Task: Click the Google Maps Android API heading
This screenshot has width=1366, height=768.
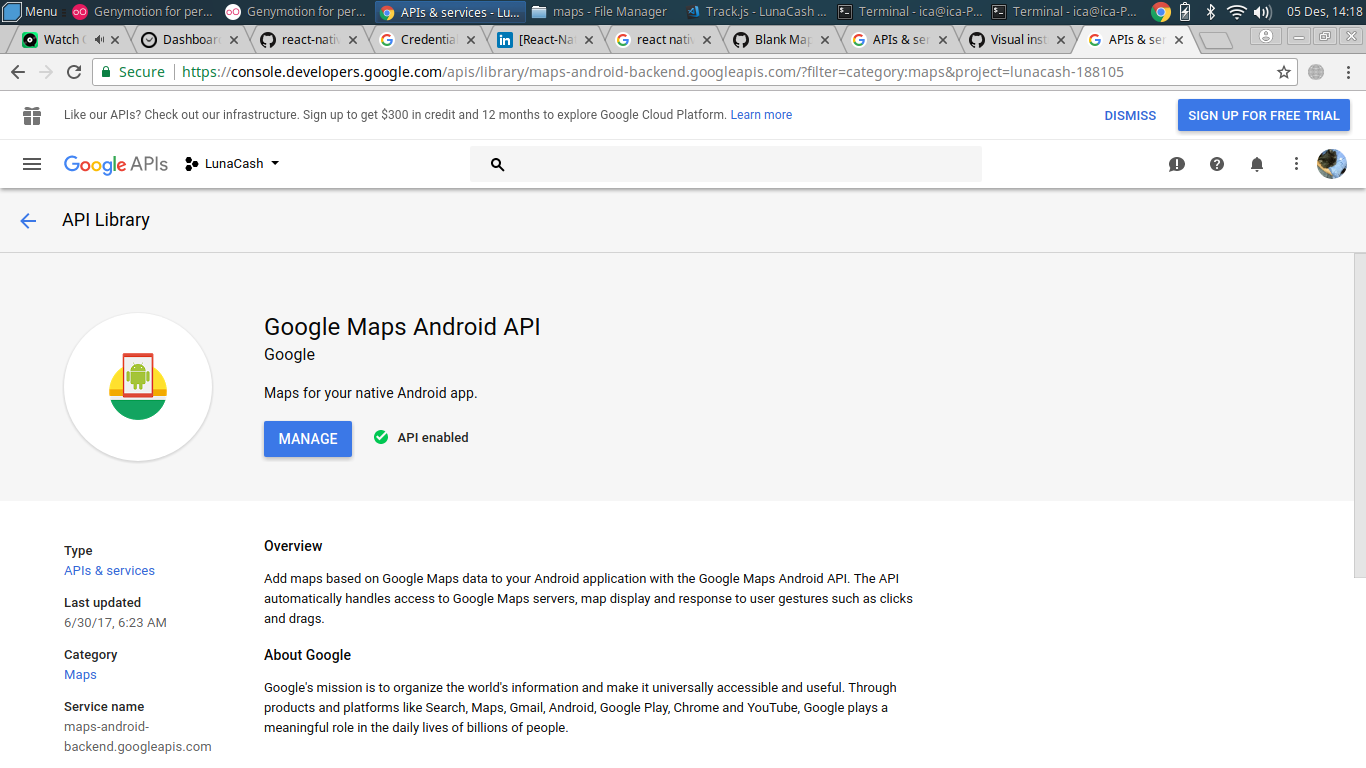Action: click(x=402, y=327)
